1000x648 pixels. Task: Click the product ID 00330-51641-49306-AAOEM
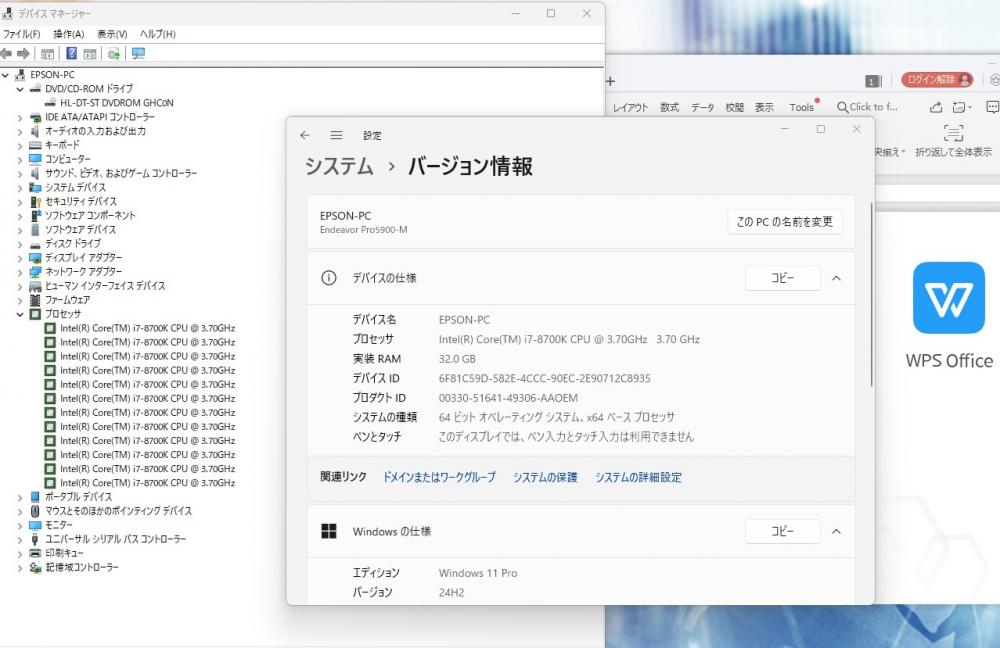(508, 399)
